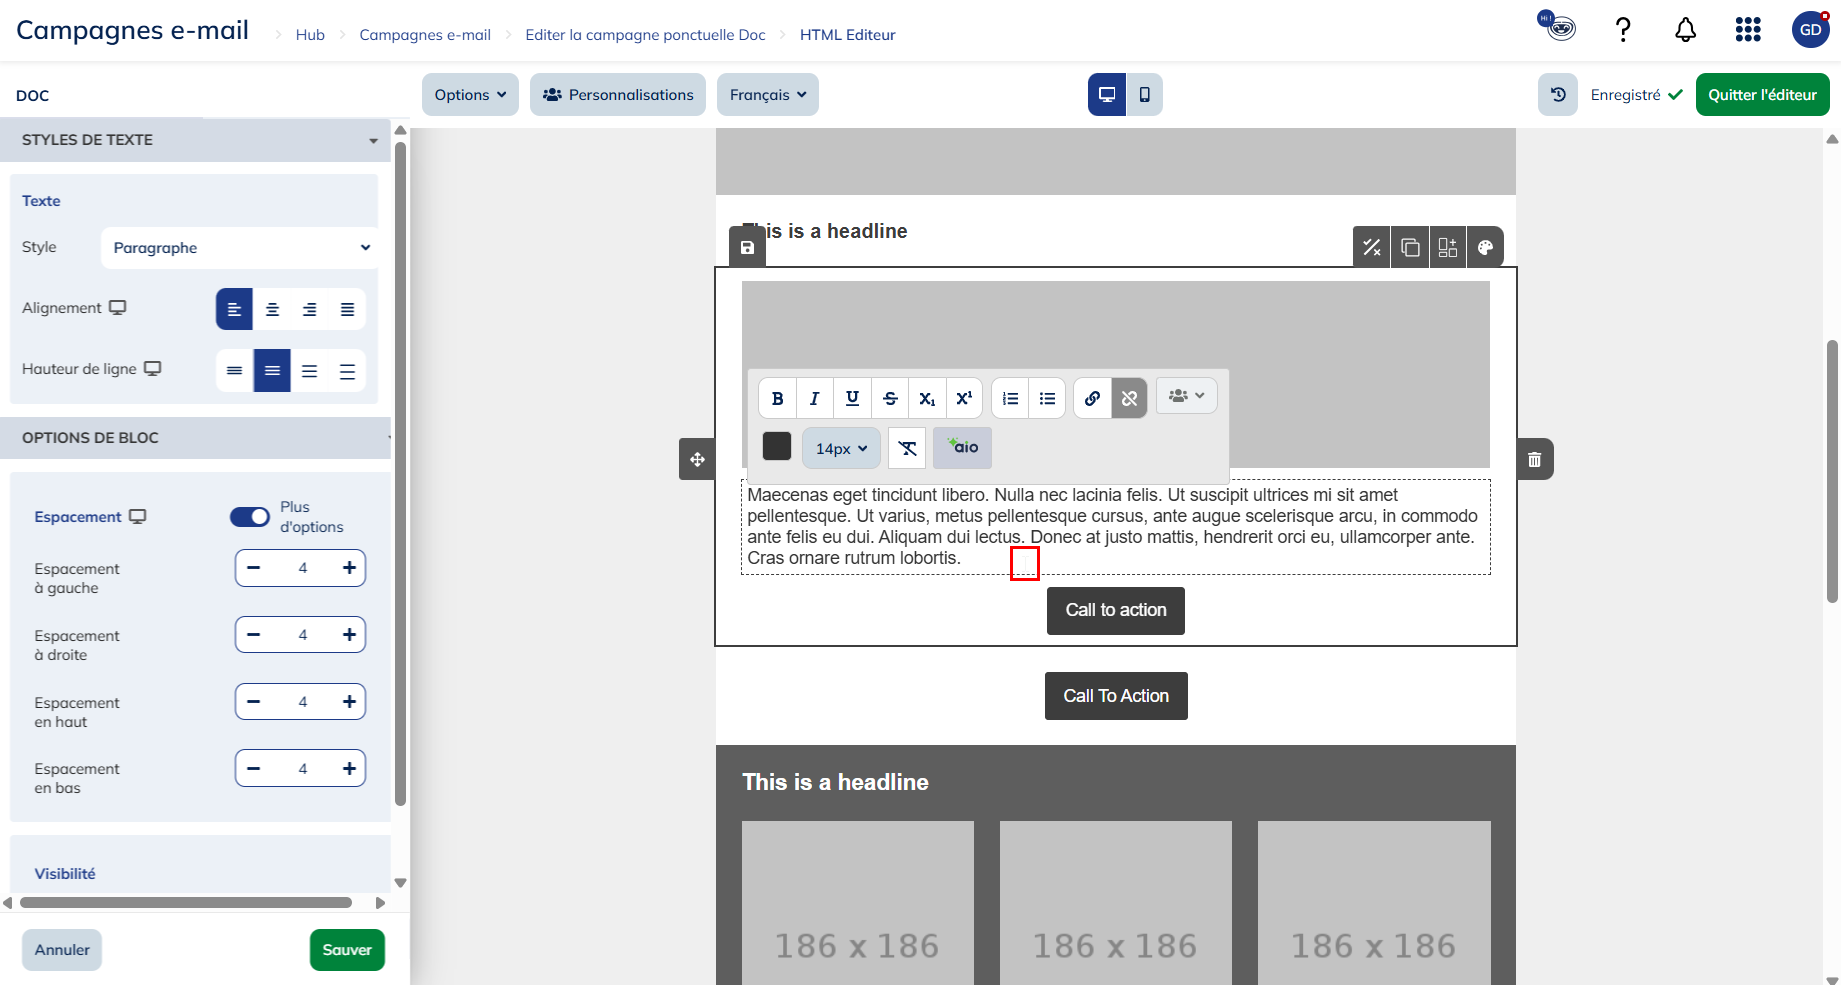The height and width of the screenshot is (985, 1841).
Task: Delete the block using trash icon
Action: (1534, 459)
